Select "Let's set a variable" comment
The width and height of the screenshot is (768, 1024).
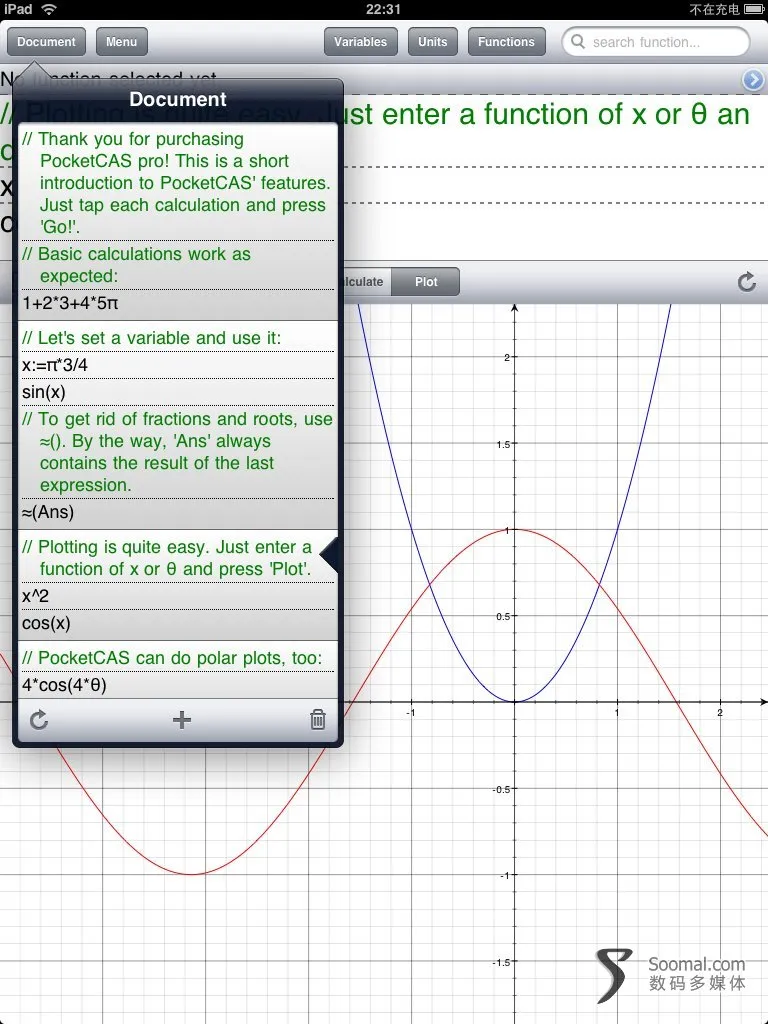(178, 338)
